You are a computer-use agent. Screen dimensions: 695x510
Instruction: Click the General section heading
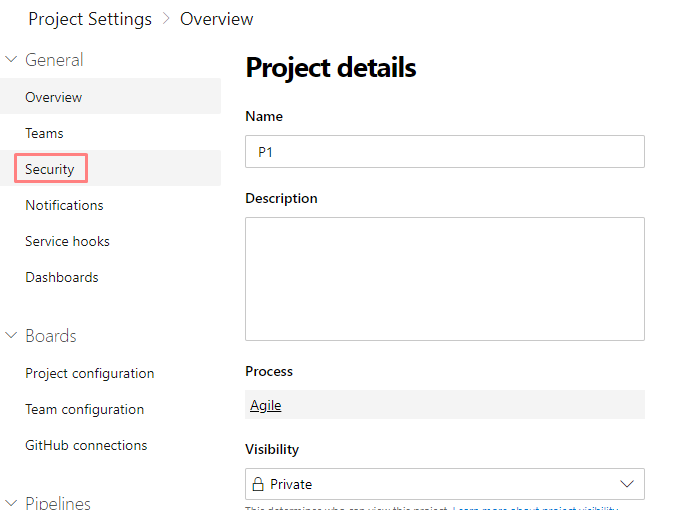click(54, 60)
